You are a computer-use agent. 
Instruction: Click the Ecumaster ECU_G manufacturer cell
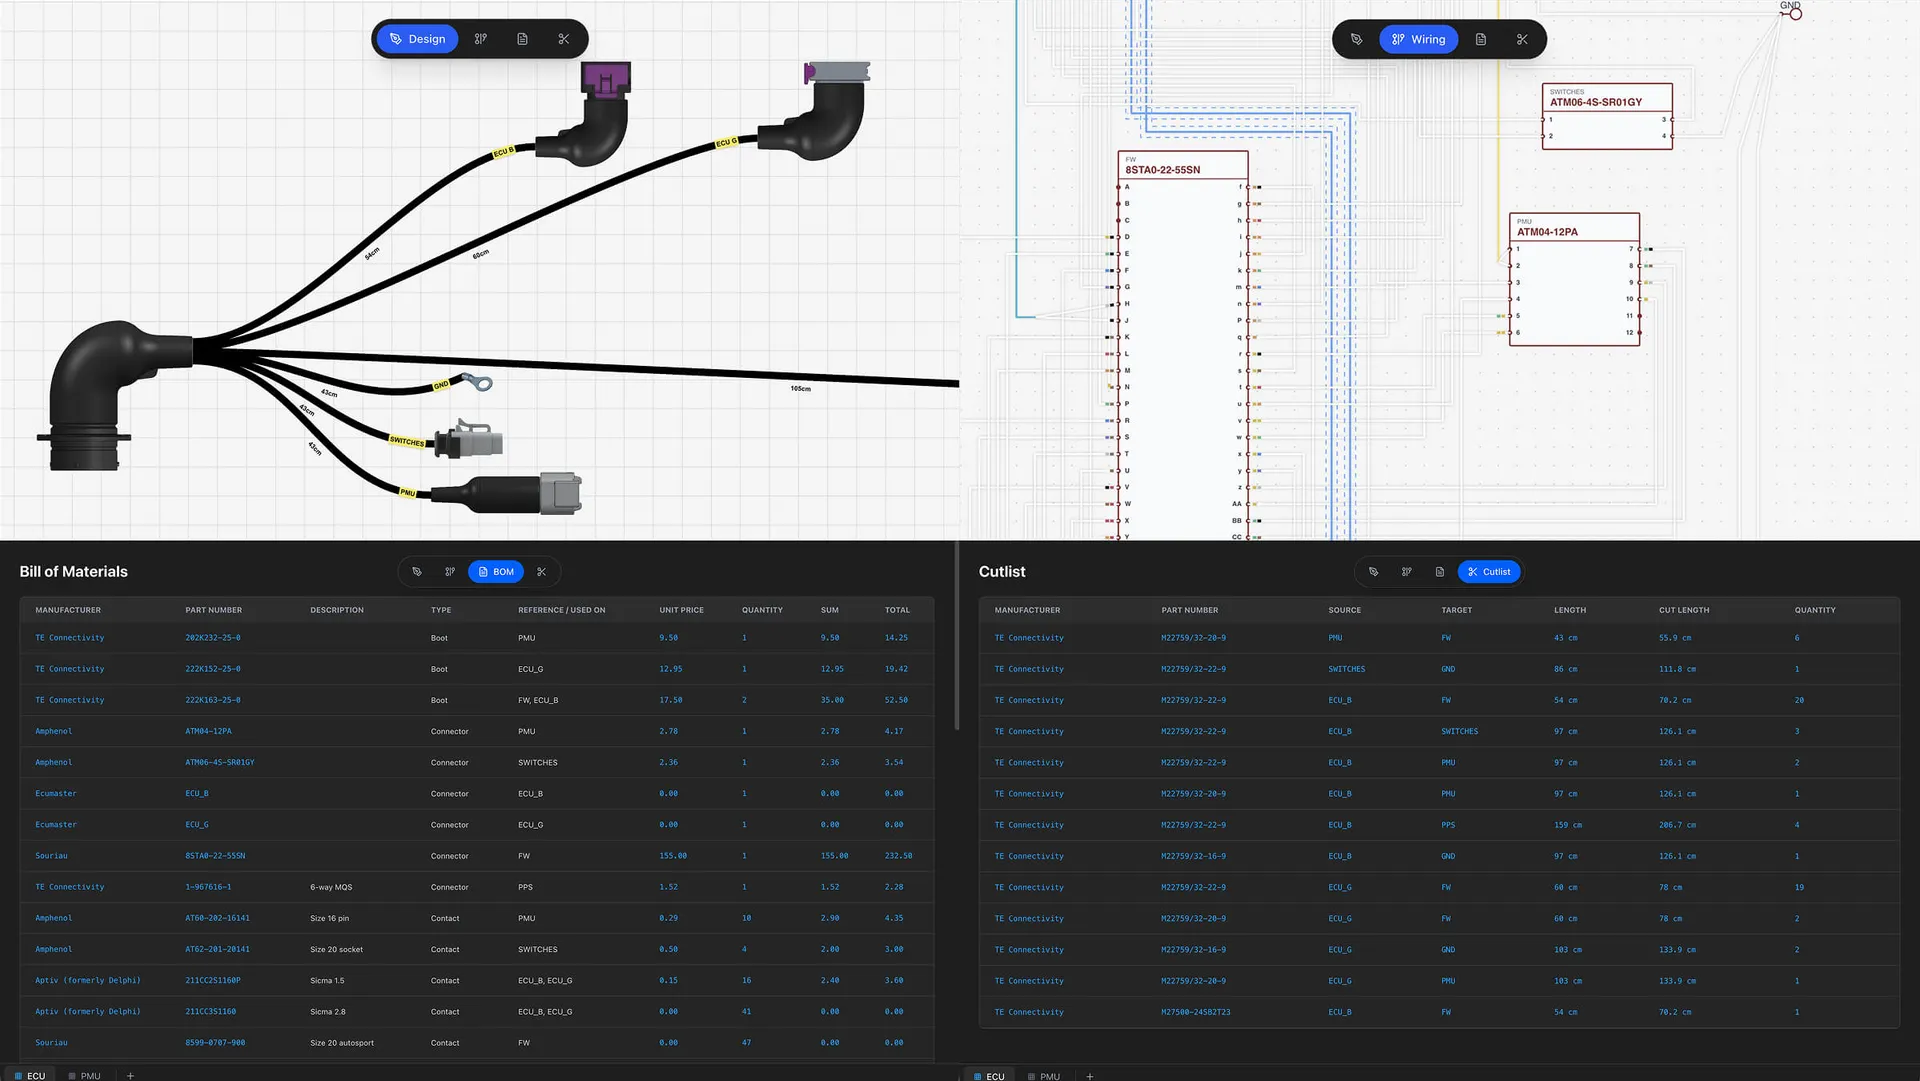(x=56, y=825)
